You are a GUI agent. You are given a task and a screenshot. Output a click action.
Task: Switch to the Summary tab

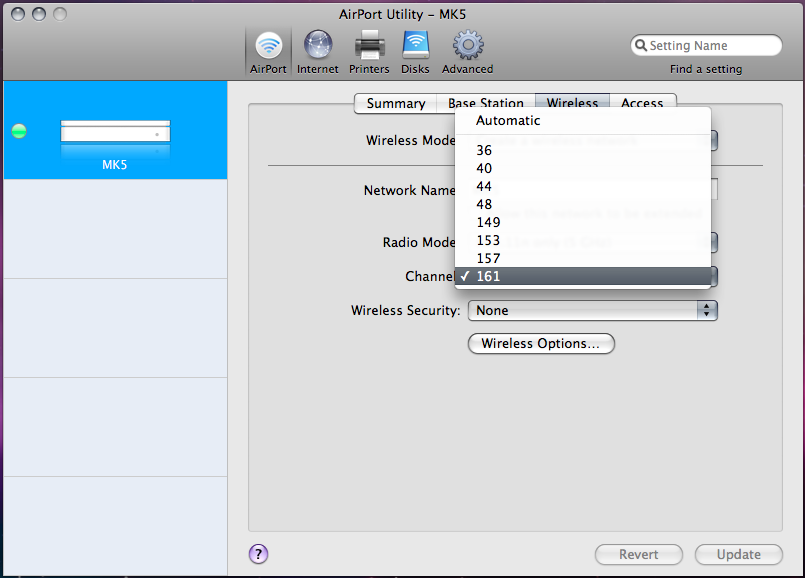point(396,104)
